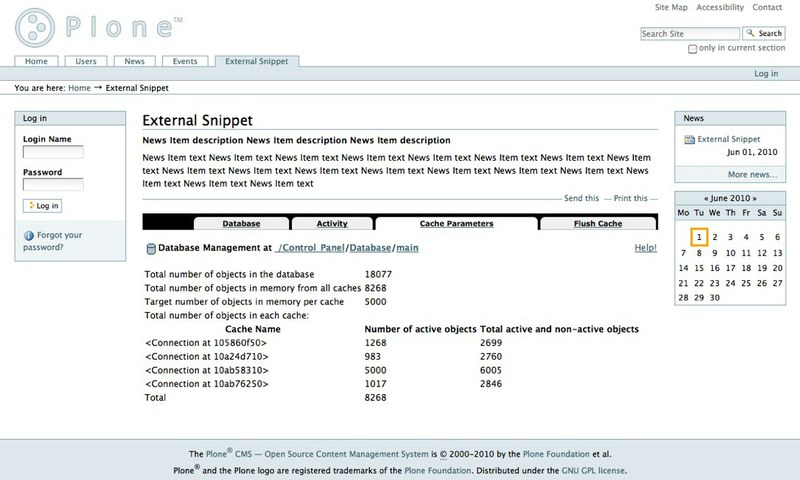Image resolution: width=800 pixels, height=480 pixels.
Task: Enable only in current section checkbox
Action: click(x=693, y=48)
